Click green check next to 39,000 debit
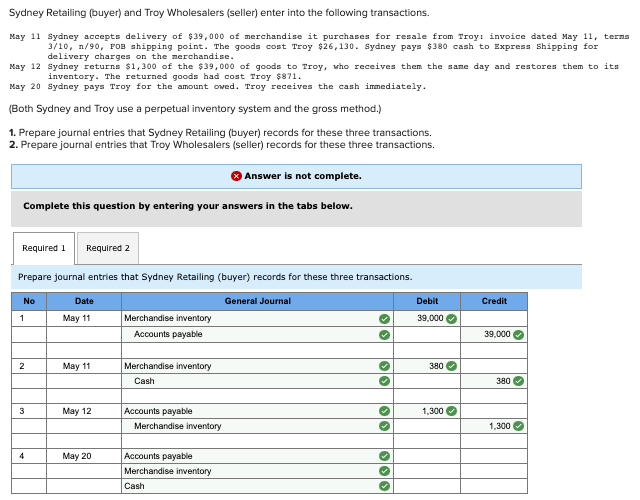The height and width of the screenshot is (500, 640). pyautogui.click(x=451, y=319)
